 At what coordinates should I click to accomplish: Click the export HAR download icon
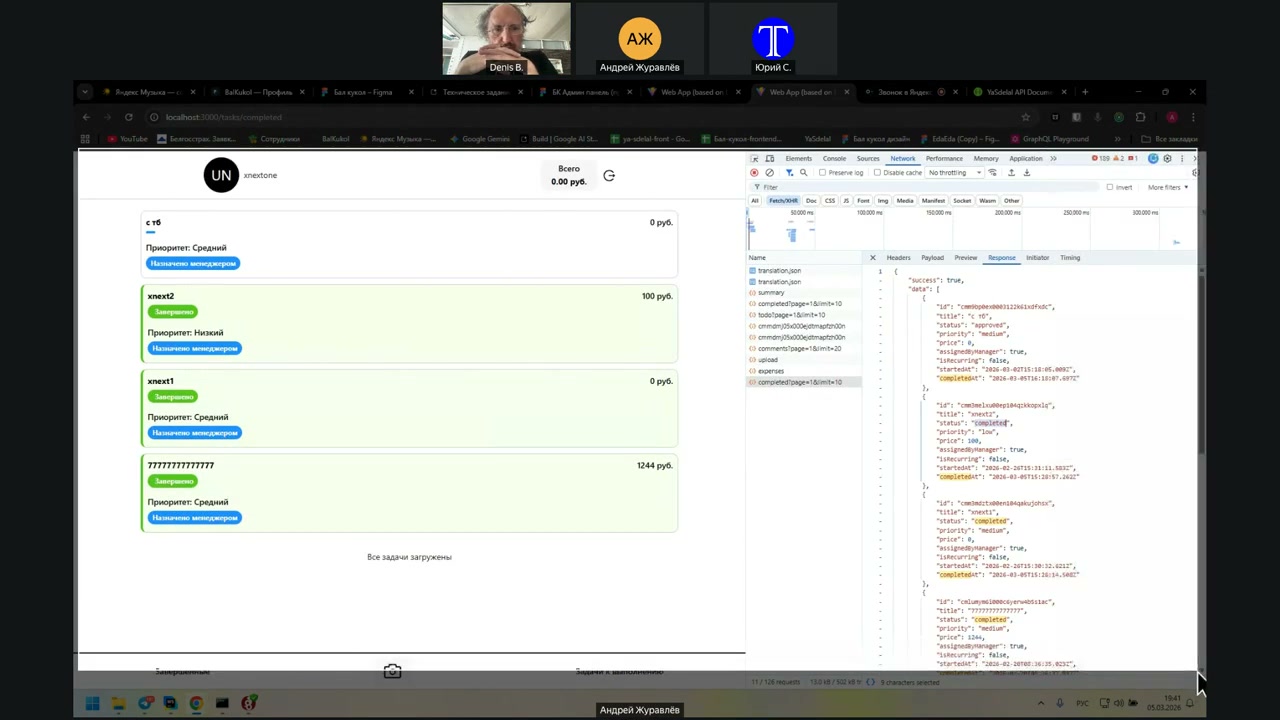click(1026, 173)
